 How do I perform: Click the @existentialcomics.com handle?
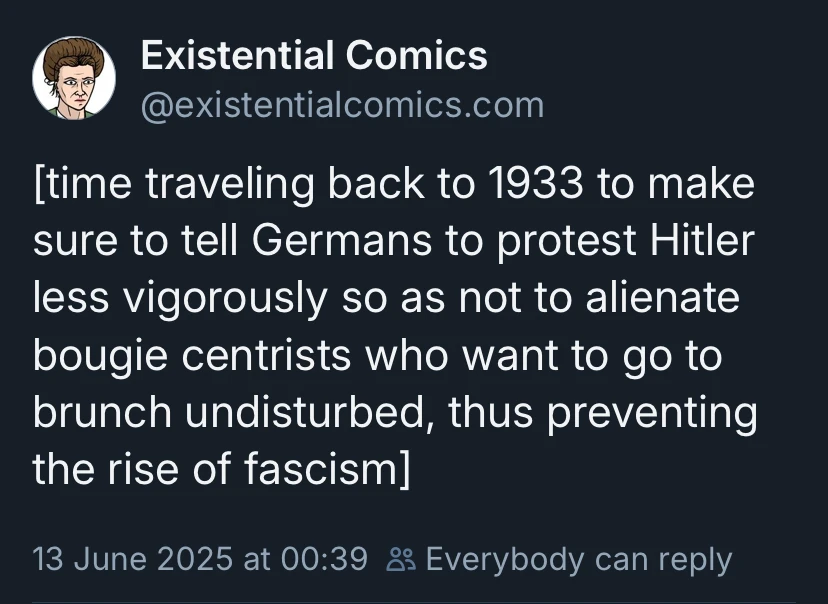coord(342,104)
